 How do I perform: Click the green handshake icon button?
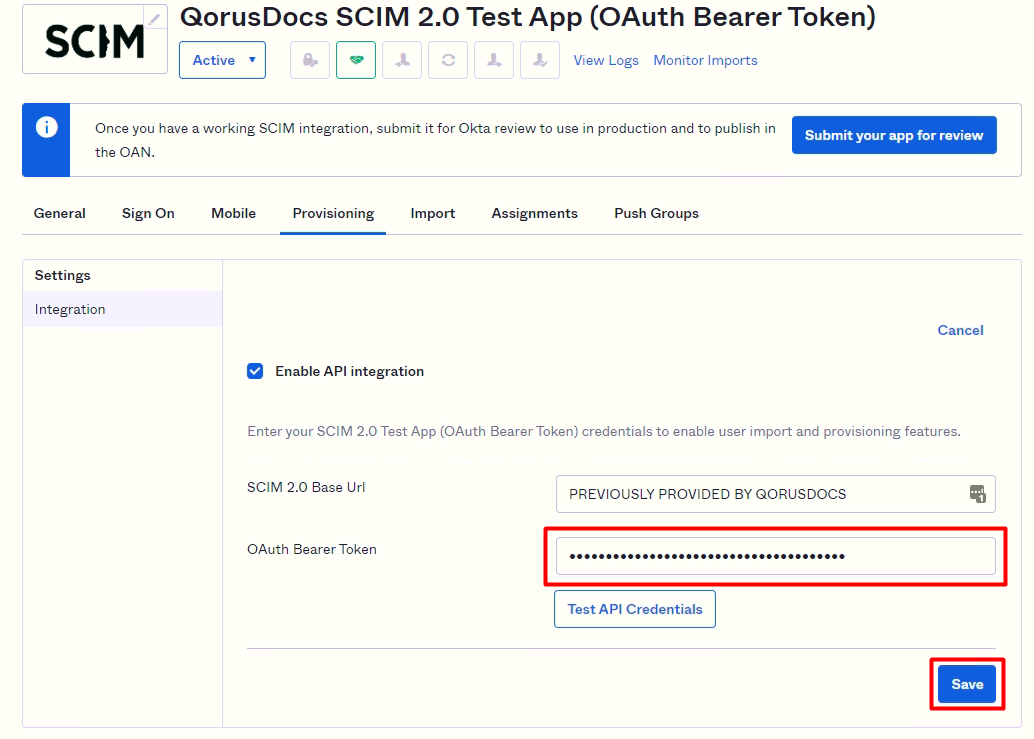point(356,60)
